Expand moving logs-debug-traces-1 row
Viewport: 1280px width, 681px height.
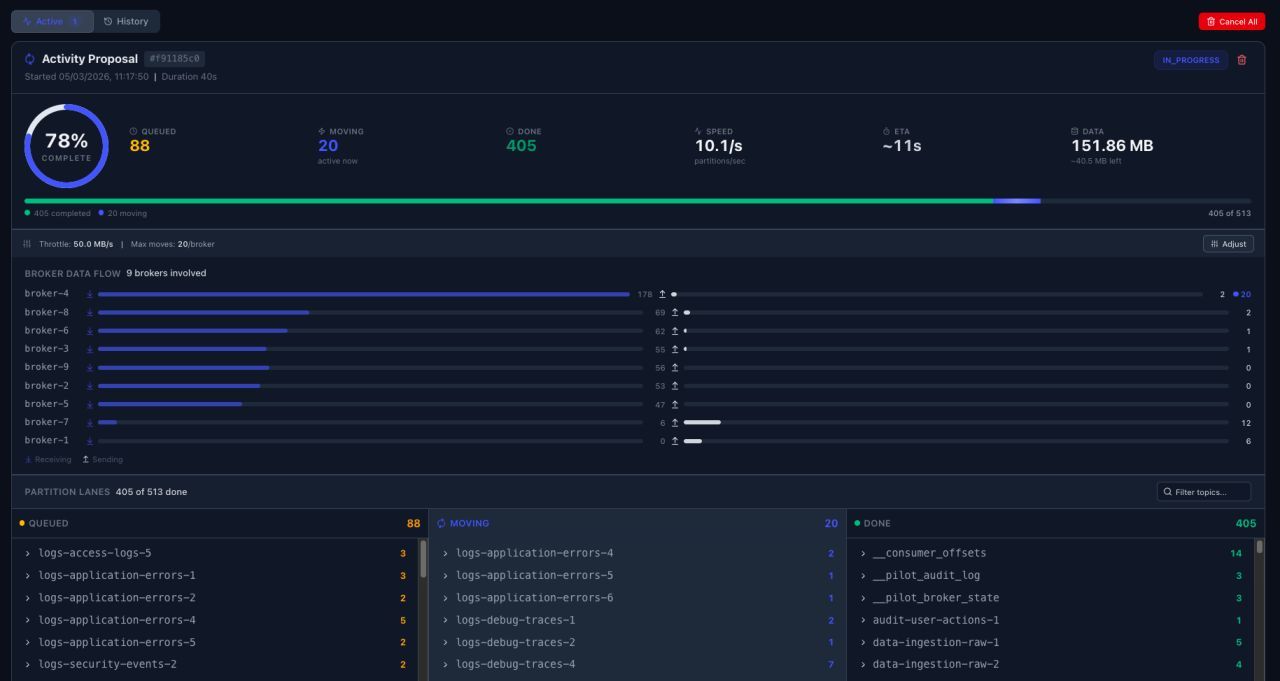coord(637,620)
